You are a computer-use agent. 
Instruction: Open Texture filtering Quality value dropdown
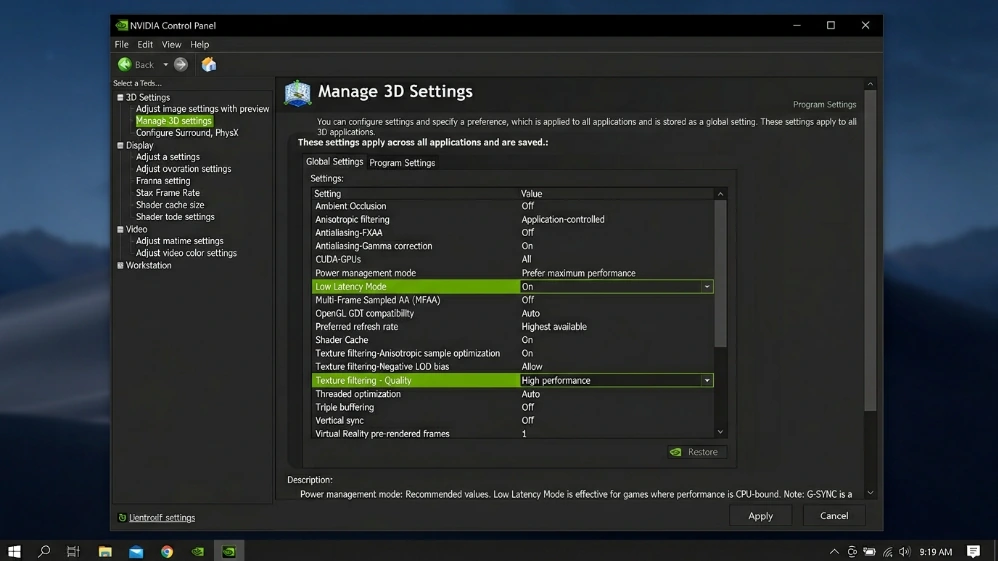click(x=706, y=381)
